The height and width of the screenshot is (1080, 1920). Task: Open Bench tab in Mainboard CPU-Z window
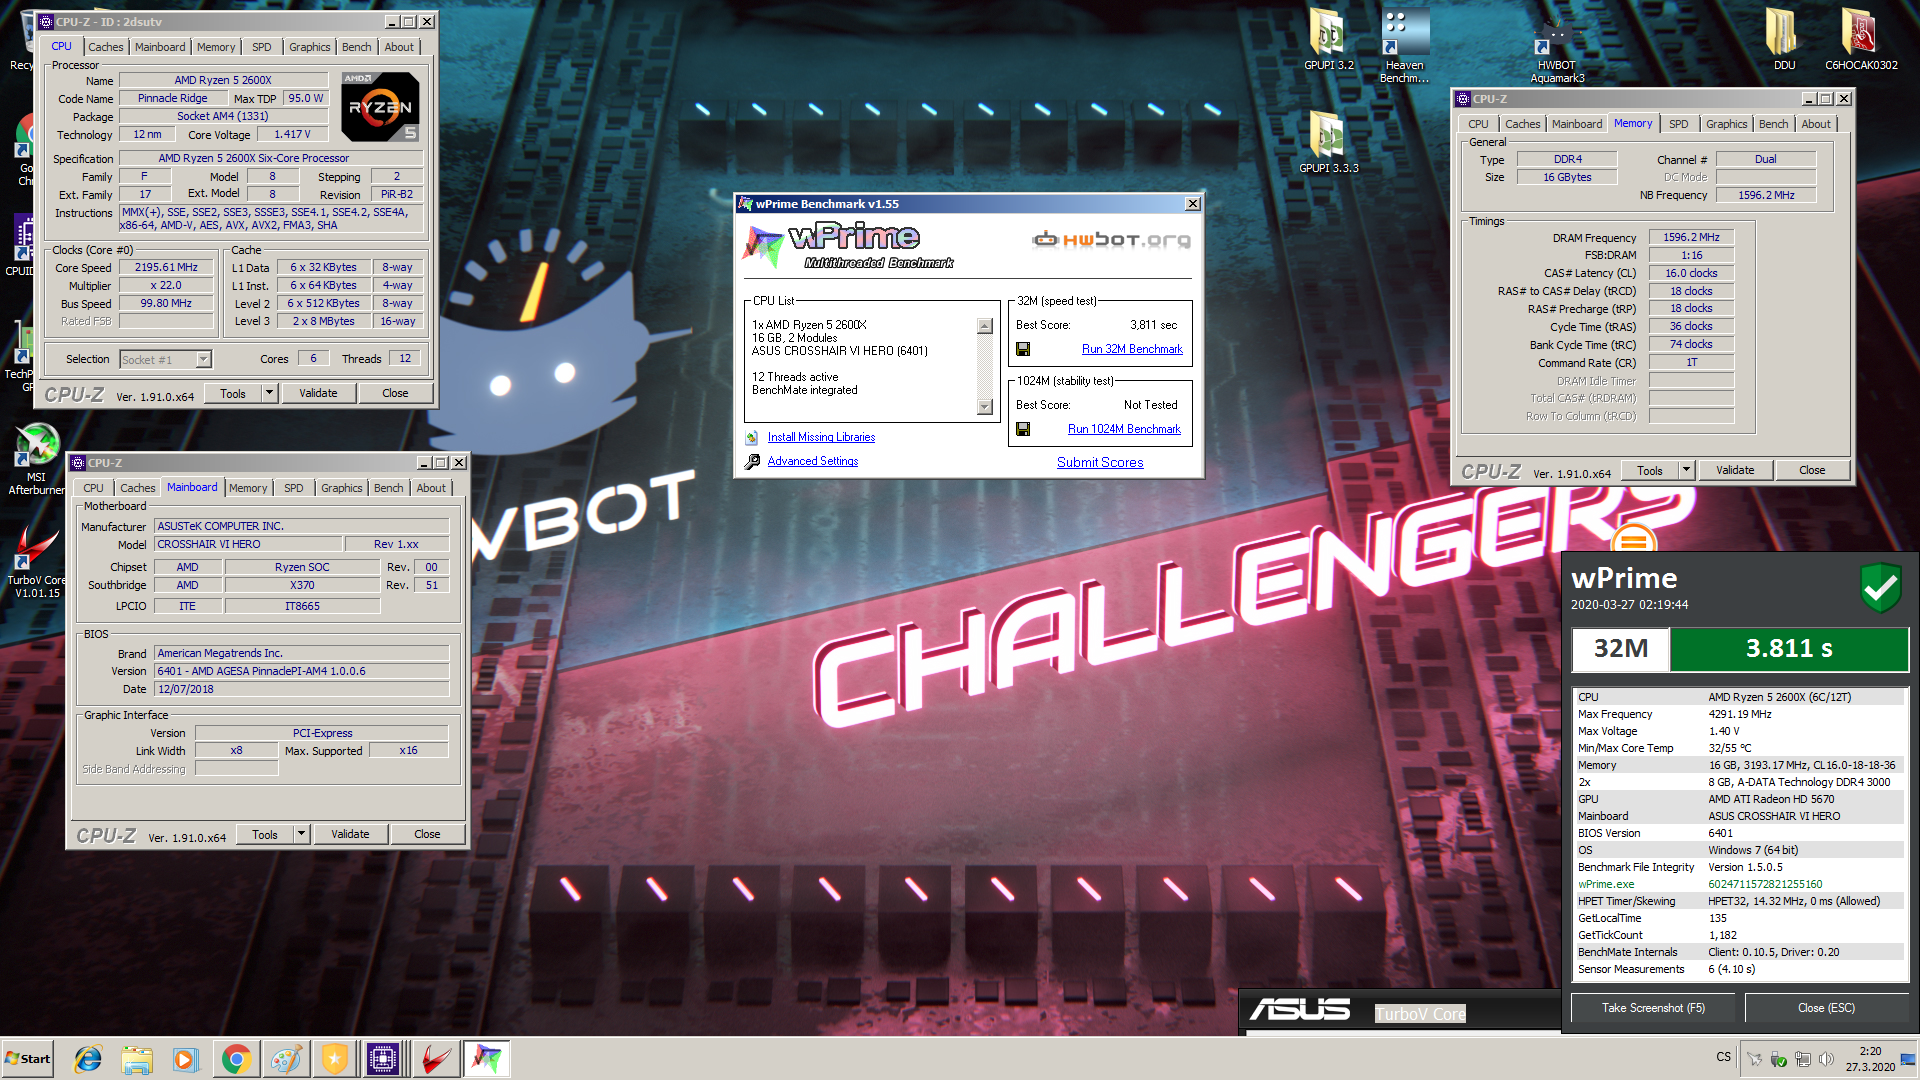(x=389, y=488)
